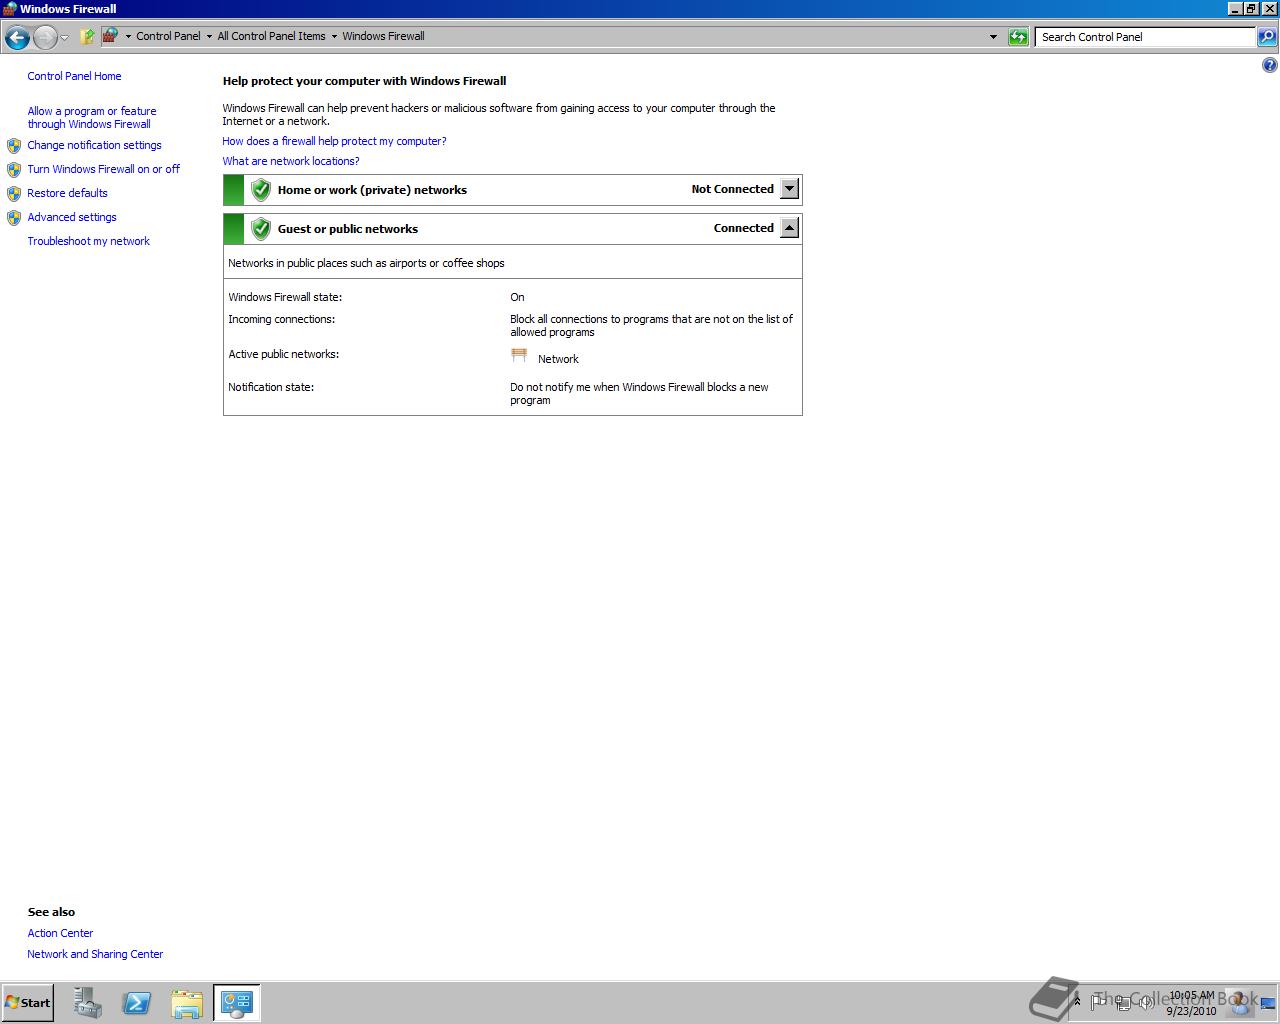Image resolution: width=1280 pixels, height=1024 pixels.
Task: Select Control Panel breadcrumb
Action: pyautogui.click(x=168, y=36)
